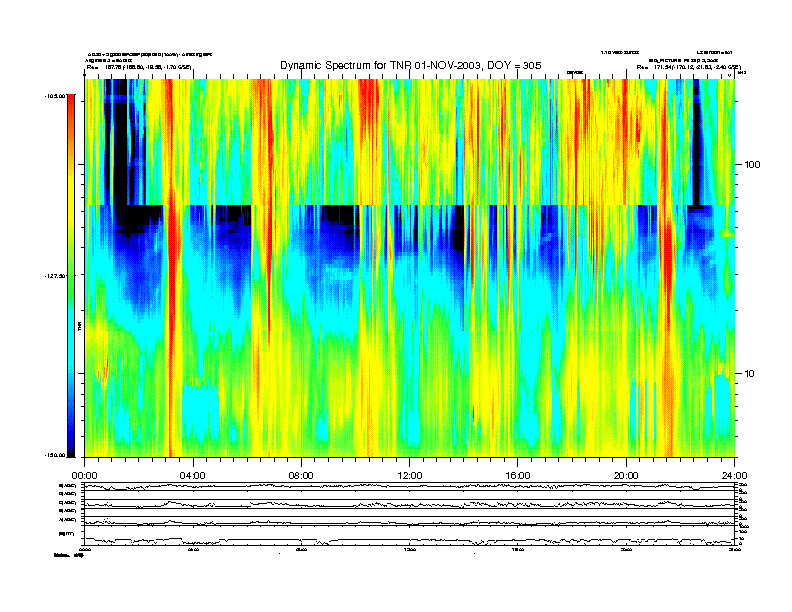Screen dimensions: 792x612
Task: Click the 100 frequency axis label
Action: point(752,165)
